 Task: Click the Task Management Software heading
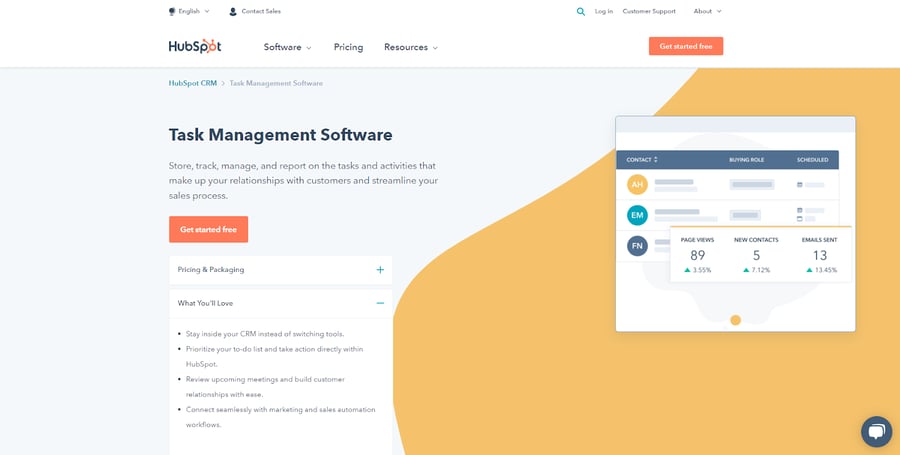tap(281, 135)
